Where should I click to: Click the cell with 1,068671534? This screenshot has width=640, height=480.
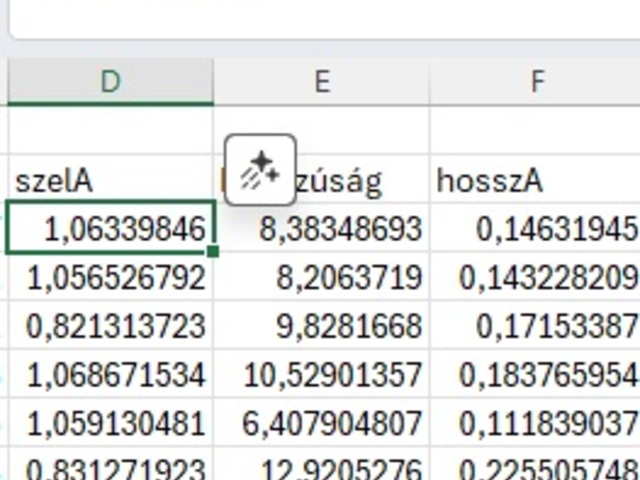tap(110, 374)
